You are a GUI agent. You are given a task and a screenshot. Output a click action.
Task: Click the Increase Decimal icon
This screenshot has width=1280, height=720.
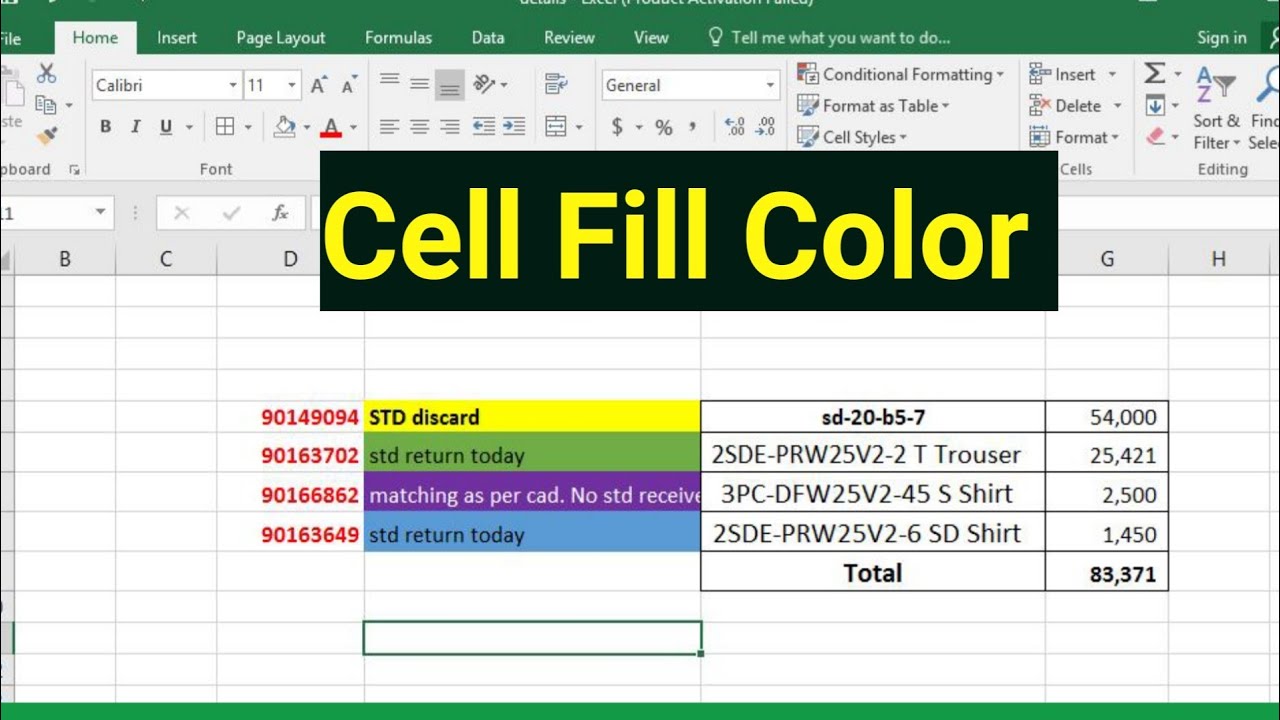(735, 127)
